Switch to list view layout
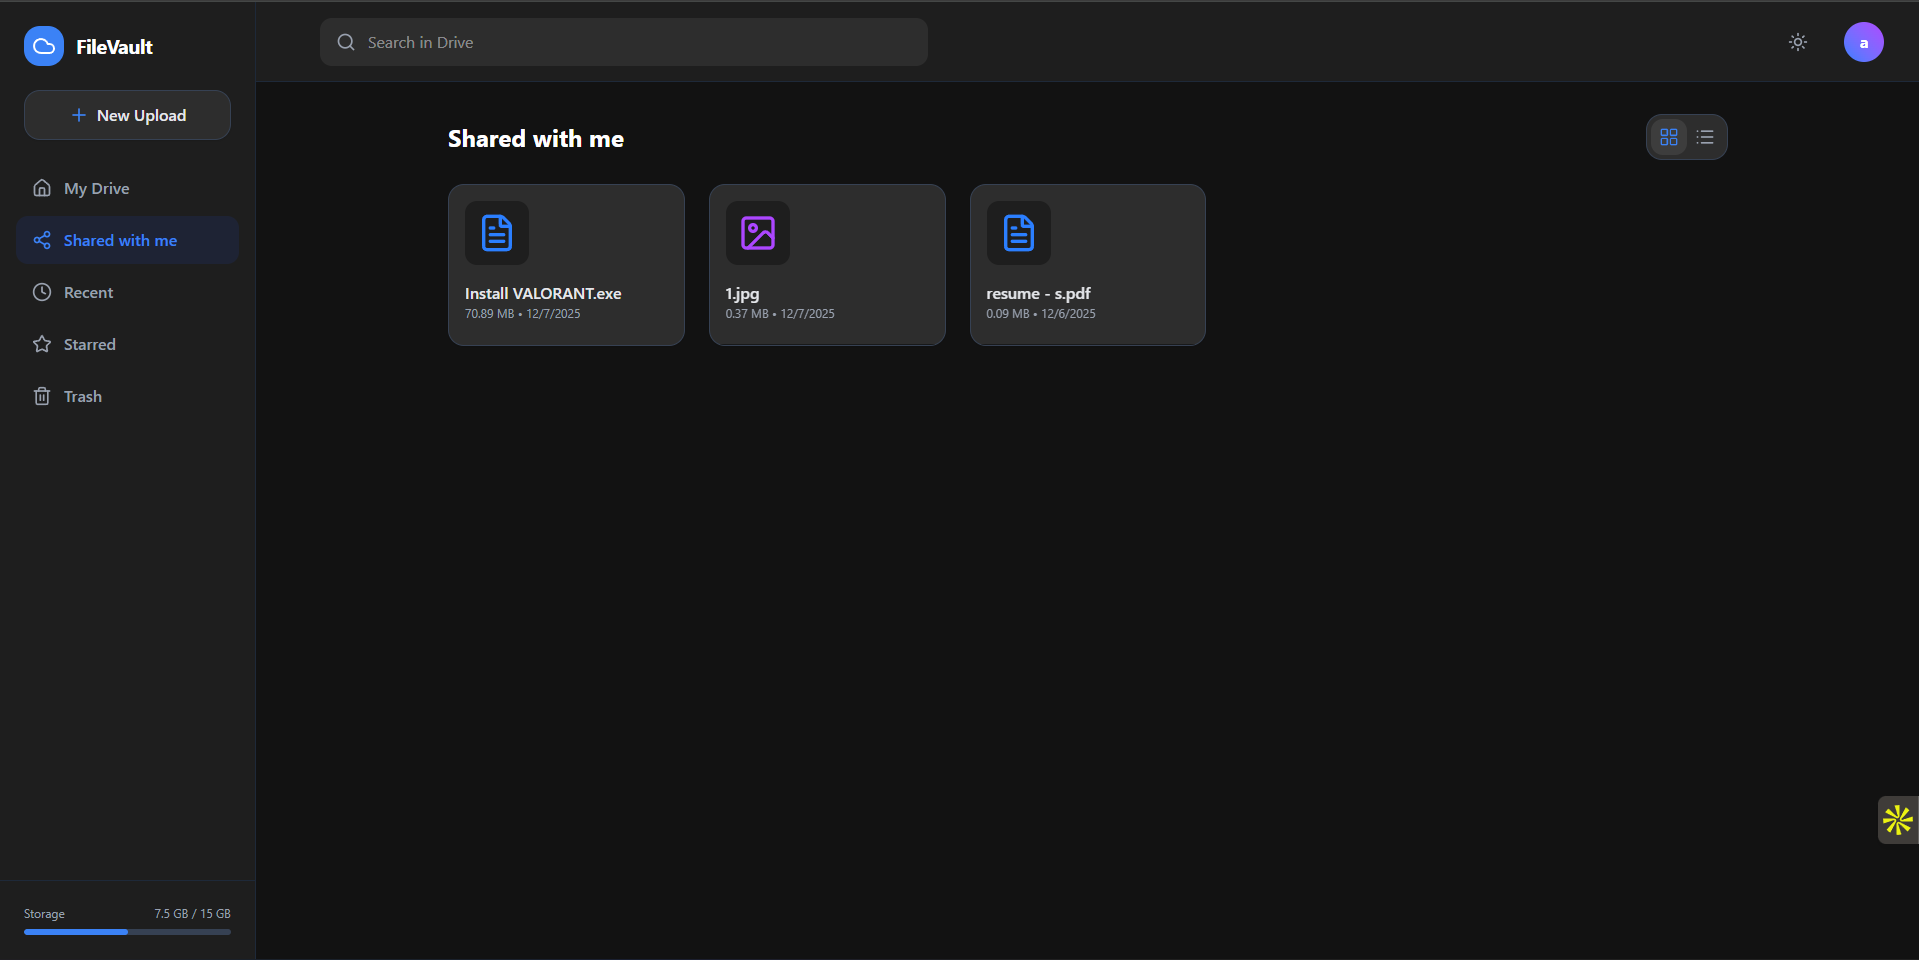 point(1705,137)
